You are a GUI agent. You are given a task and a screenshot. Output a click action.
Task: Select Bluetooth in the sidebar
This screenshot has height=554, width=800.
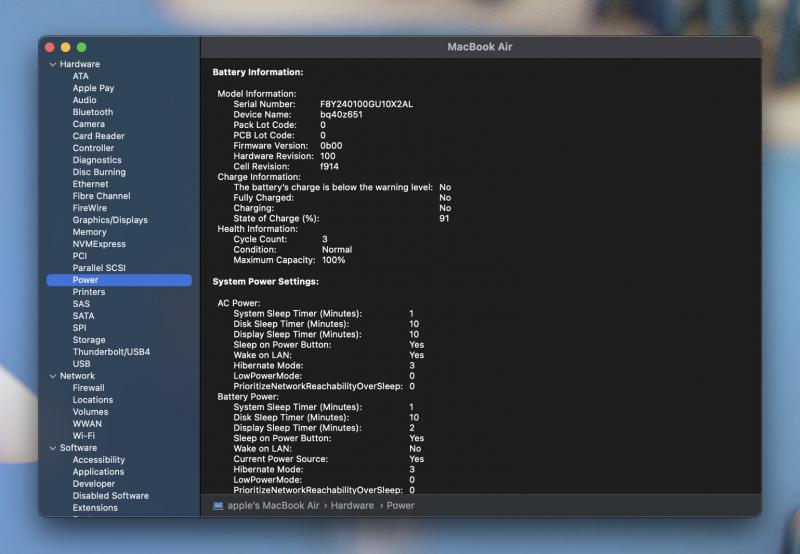pyautogui.click(x=93, y=112)
